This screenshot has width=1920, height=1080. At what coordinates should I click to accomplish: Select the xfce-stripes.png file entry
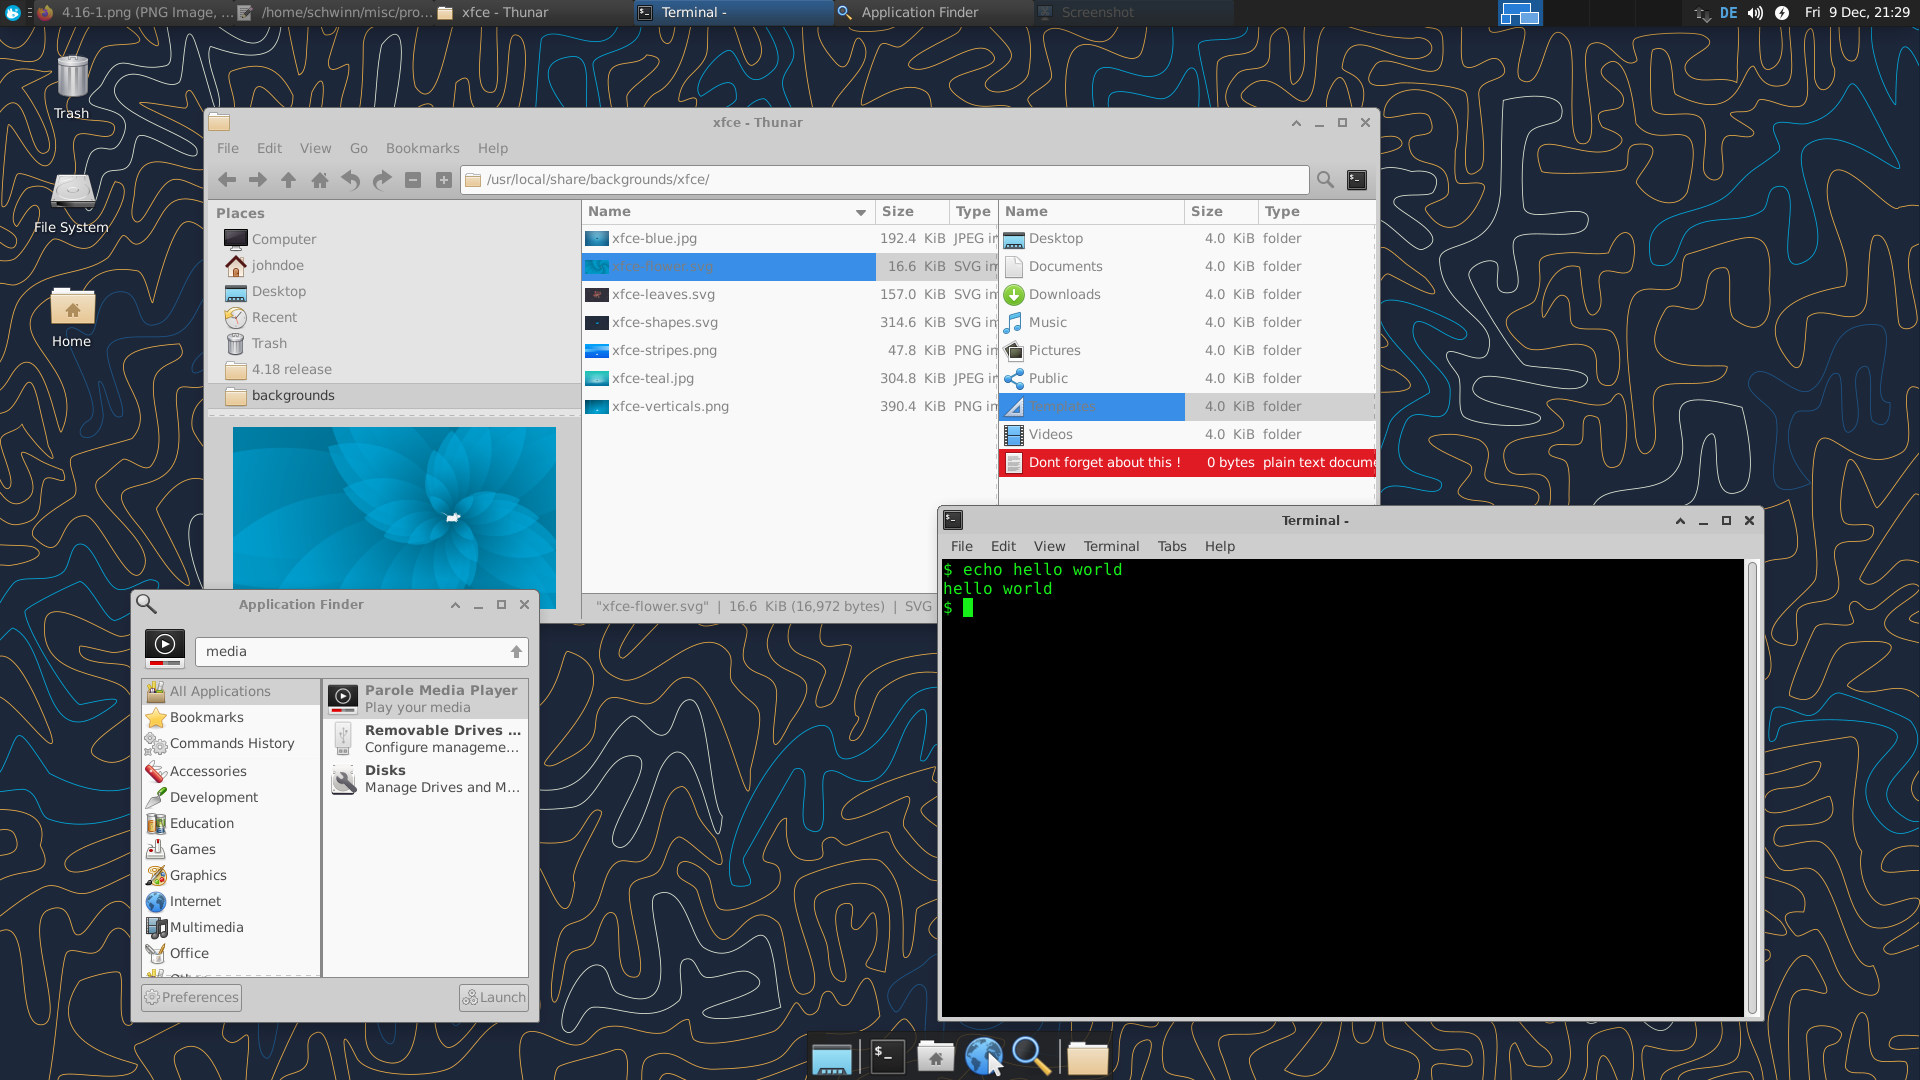(x=665, y=349)
